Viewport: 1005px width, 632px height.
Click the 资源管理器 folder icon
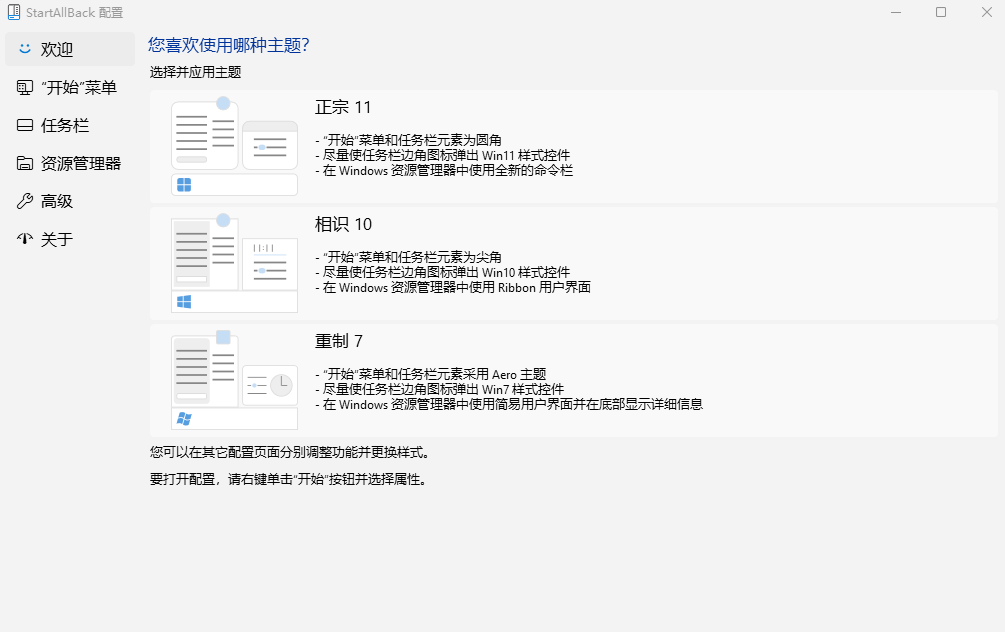pos(25,163)
